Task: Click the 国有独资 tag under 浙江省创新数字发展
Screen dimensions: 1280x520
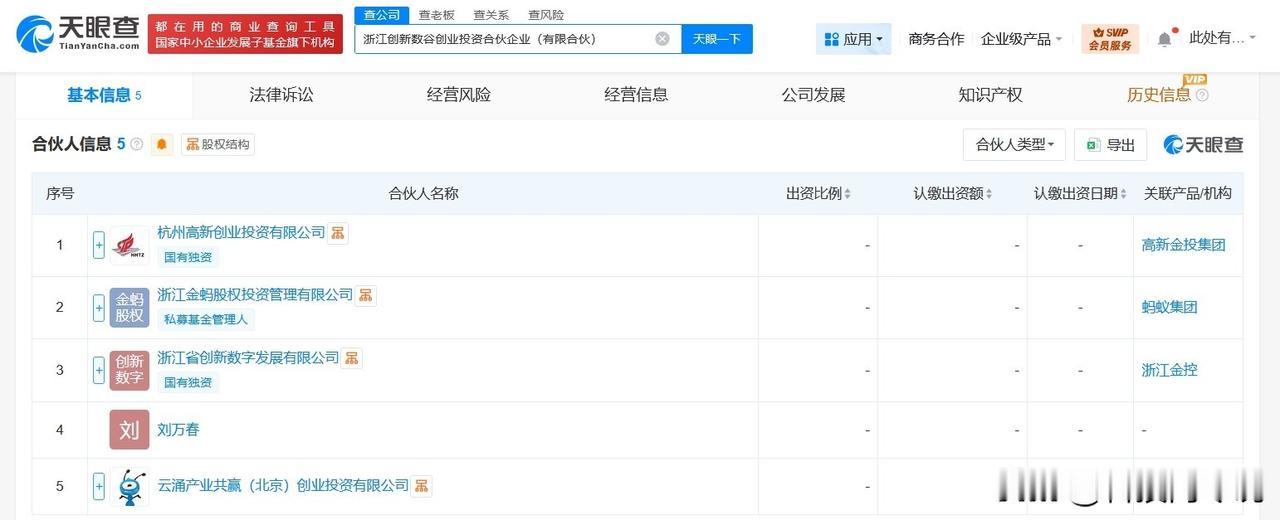Action: tap(189, 382)
